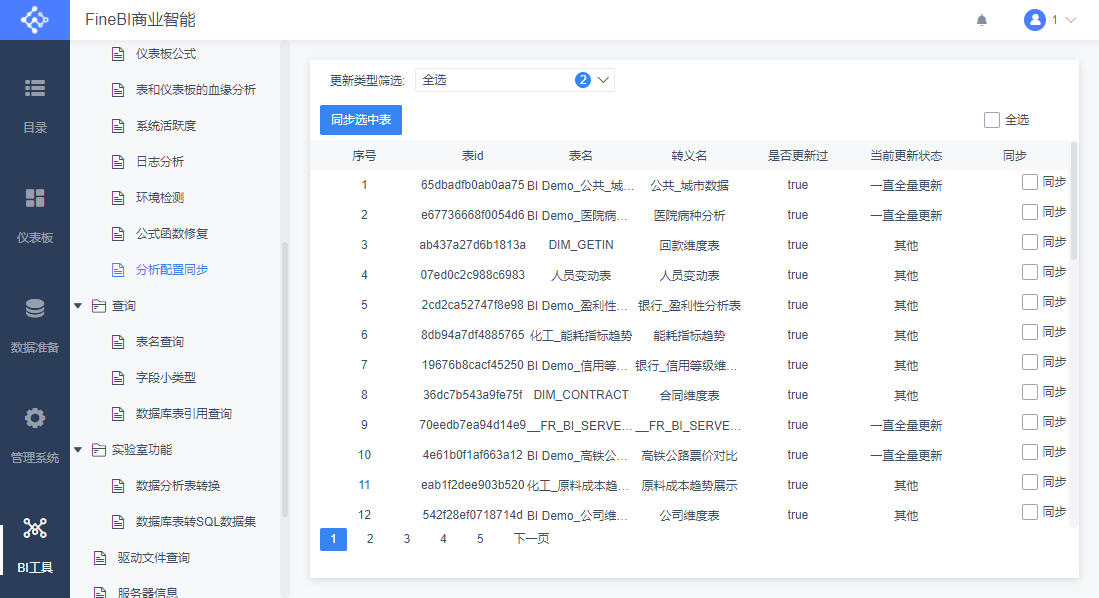Click current page 1 button
1099x598 pixels.
pyautogui.click(x=334, y=539)
